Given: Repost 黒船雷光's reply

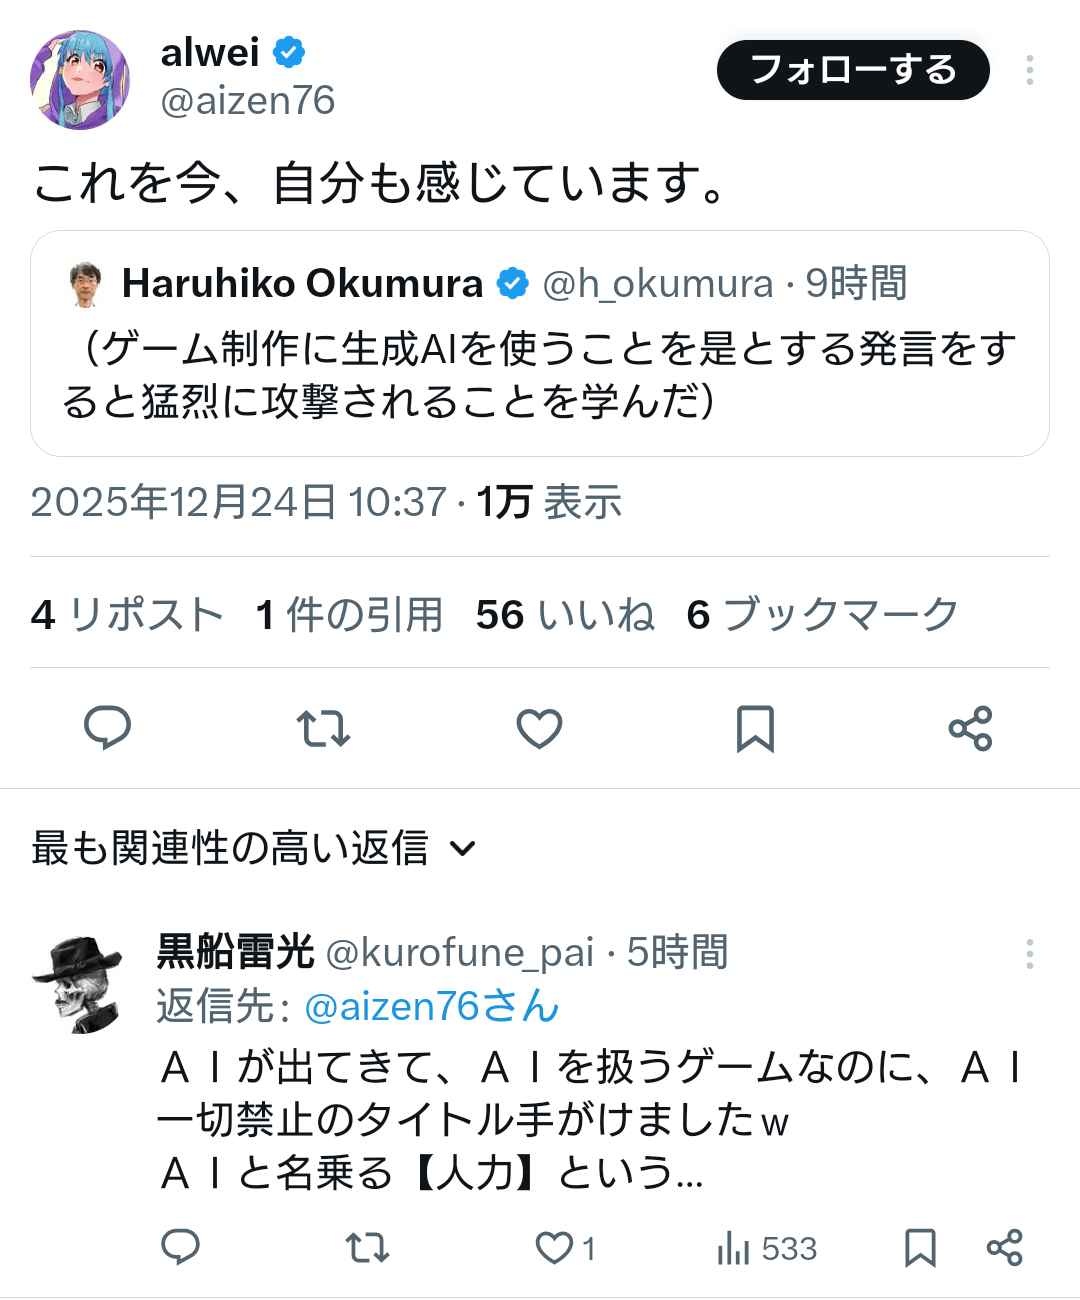Looking at the screenshot, I should click(367, 1247).
